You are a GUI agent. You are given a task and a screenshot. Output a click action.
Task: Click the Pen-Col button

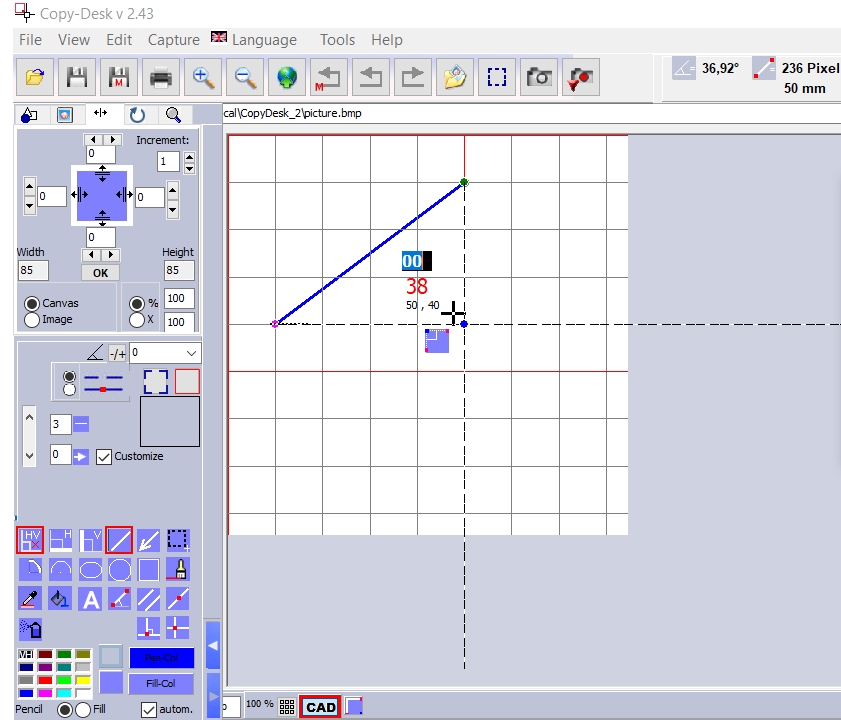pyautogui.click(x=161, y=658)
